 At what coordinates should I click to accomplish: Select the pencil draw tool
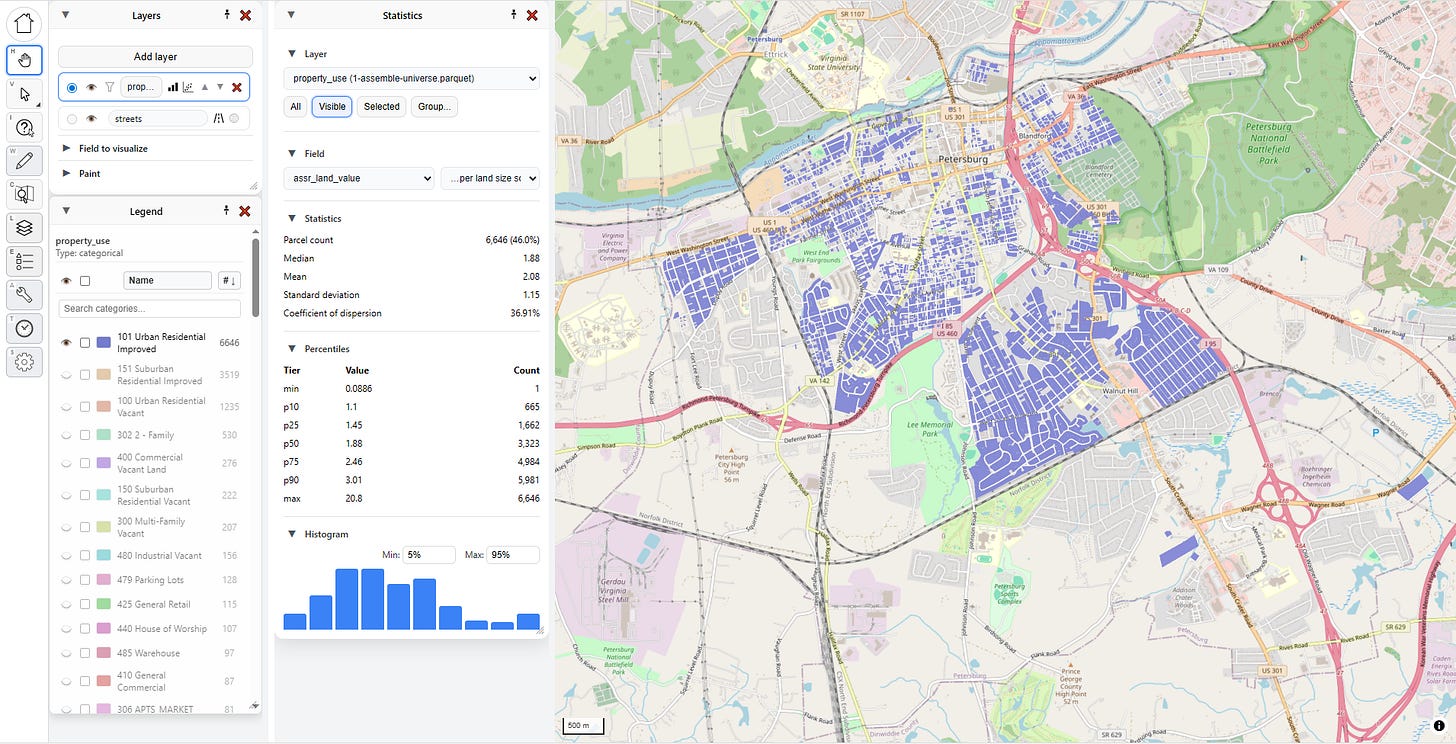(x=24, y=160)
